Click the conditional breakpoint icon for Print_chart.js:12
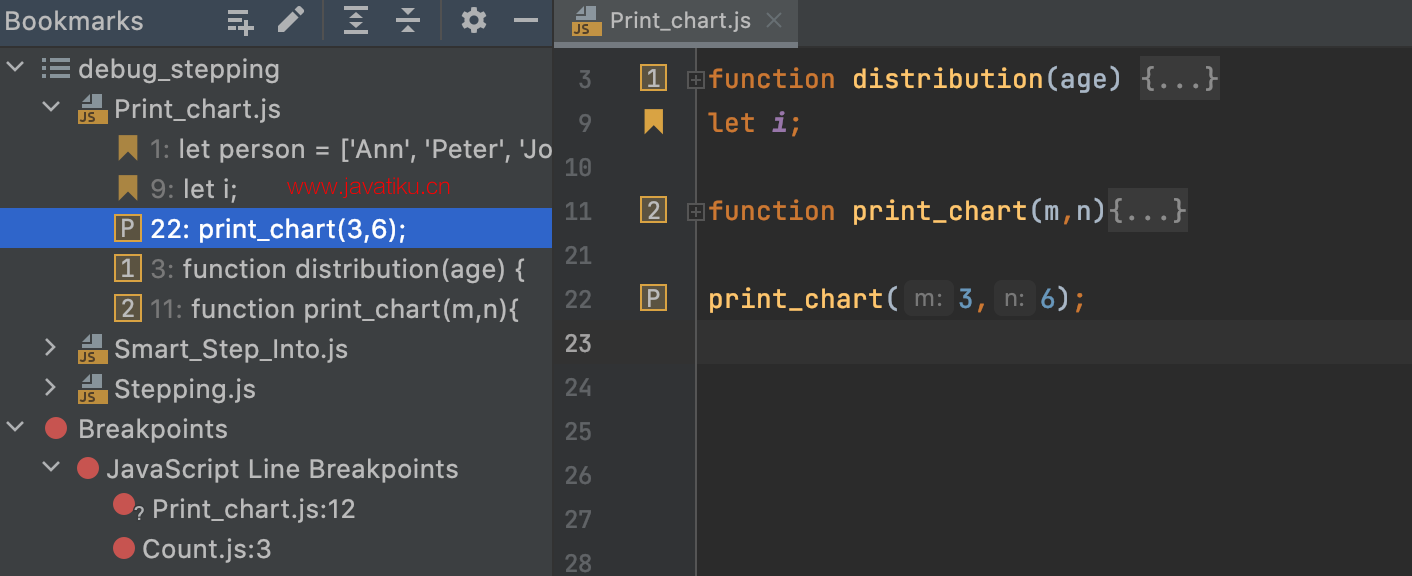Viewport: 1412px width, 576px height. pos(127,507)
